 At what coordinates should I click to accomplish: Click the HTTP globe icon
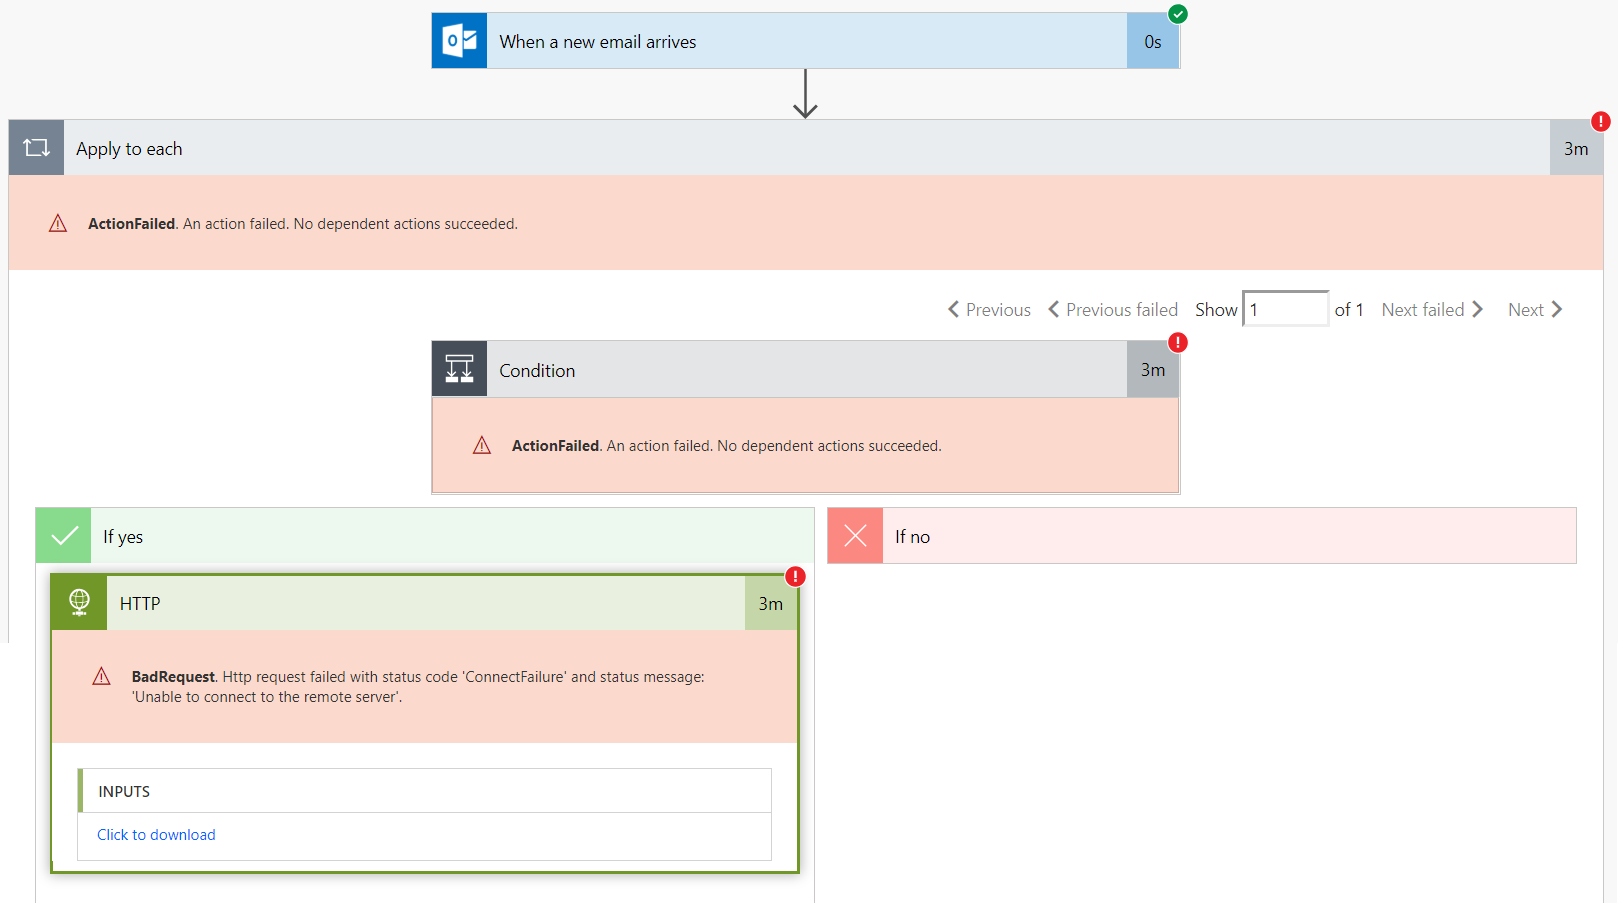[x=79, y=602]
